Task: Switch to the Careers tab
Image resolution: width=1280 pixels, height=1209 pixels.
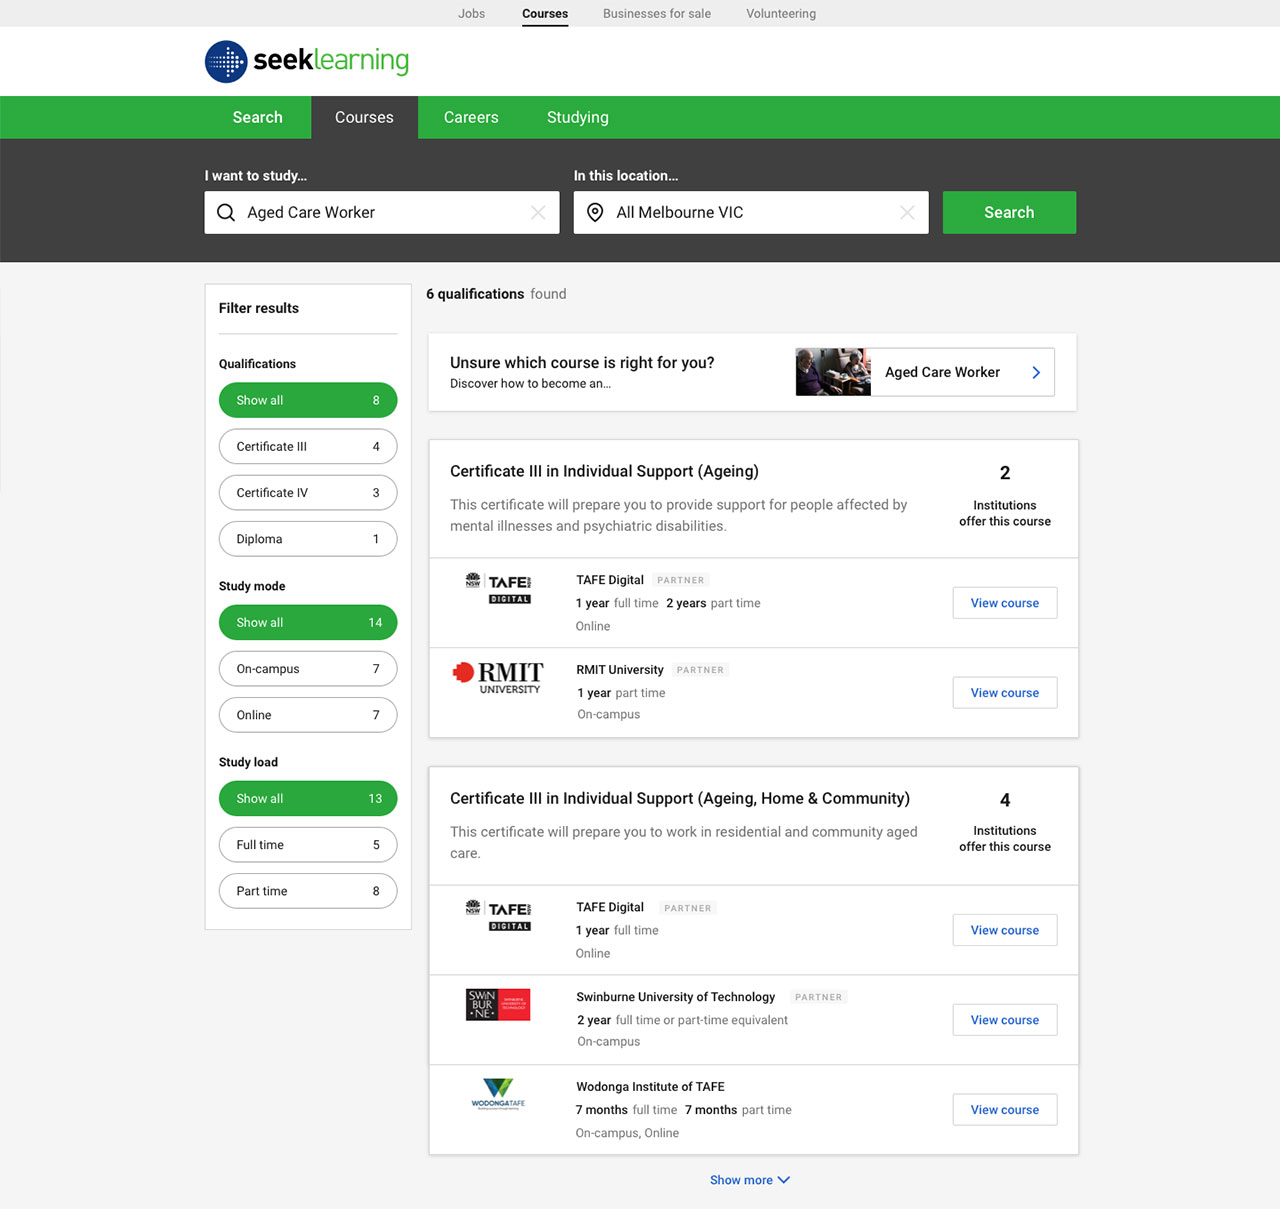Action: [x=471, y=117]
